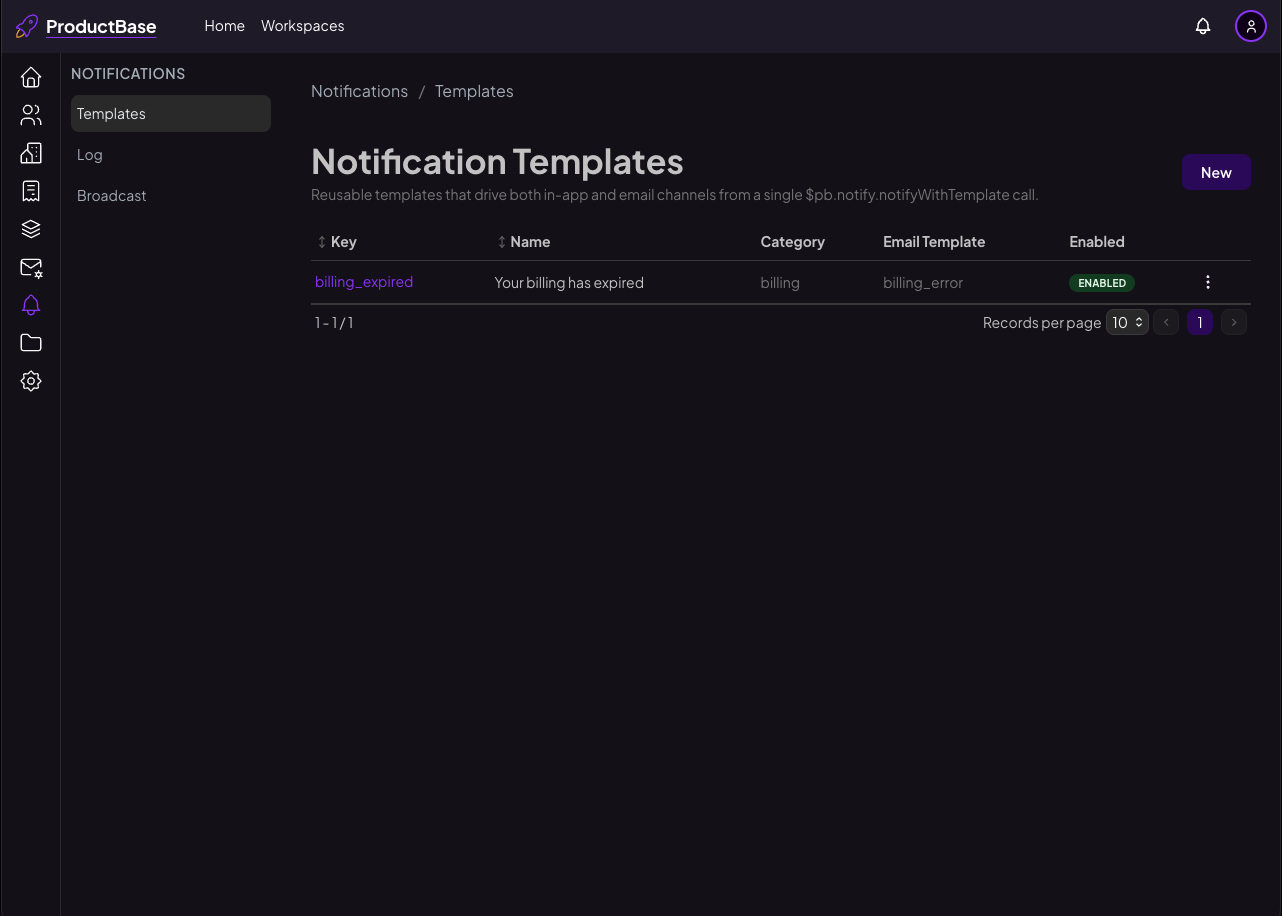
Task: Create a New notification template
Action: (1216, 172)
